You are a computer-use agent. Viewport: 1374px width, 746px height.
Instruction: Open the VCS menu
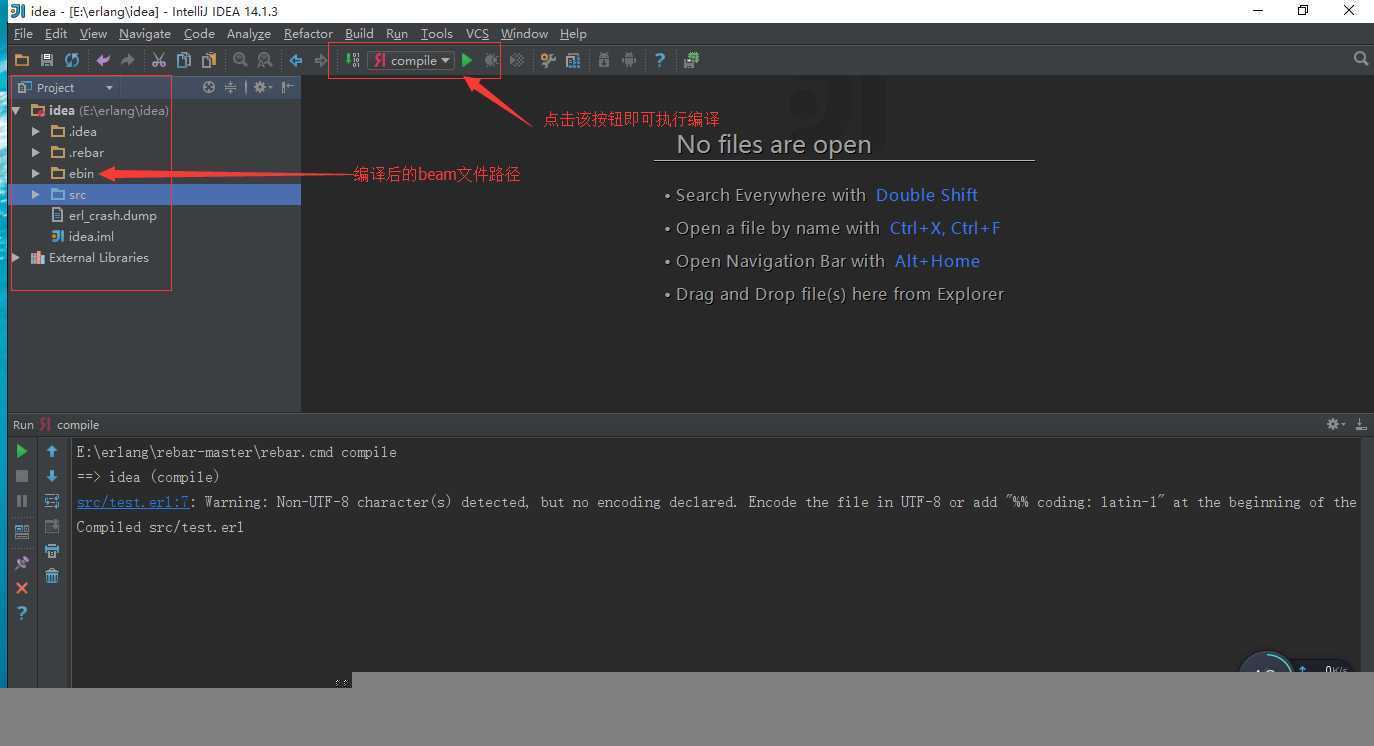[x=477, y=34]
